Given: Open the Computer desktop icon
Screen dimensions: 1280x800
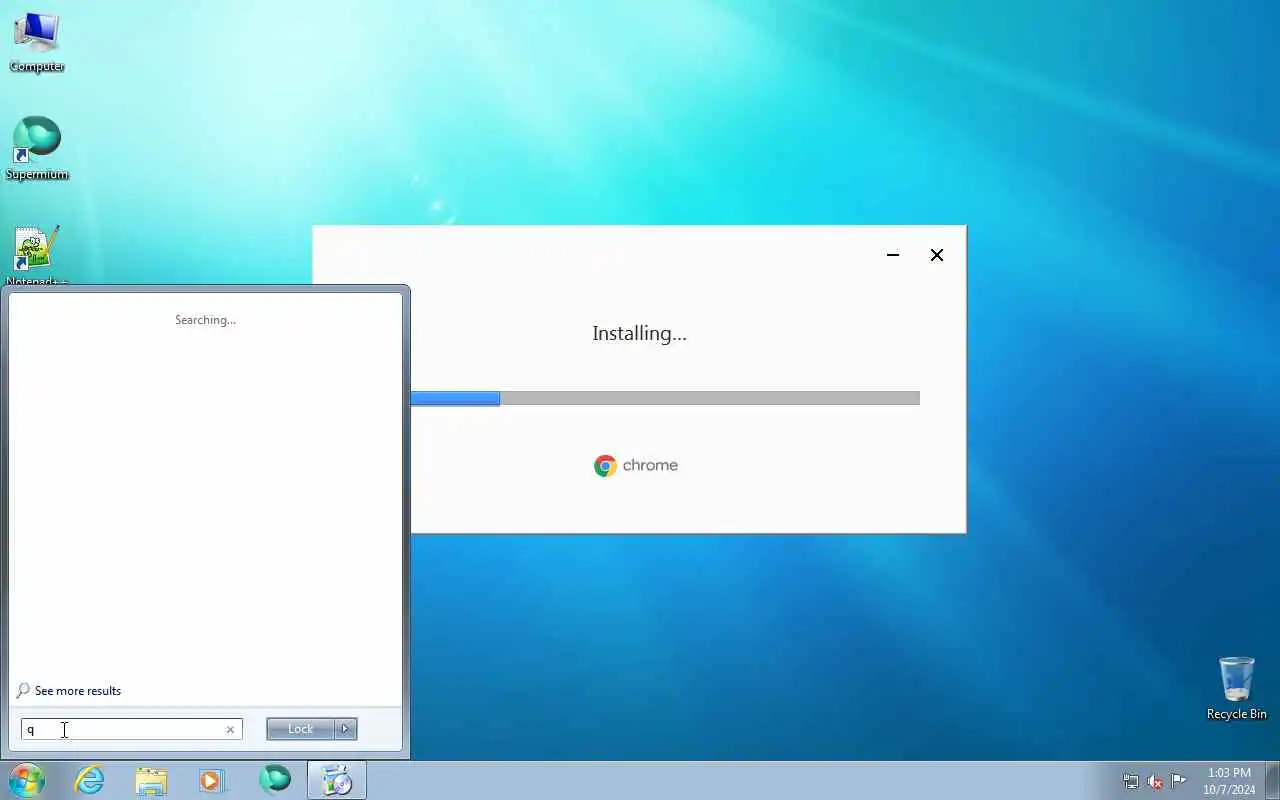Looking at the screenshot, I should 37,42.
